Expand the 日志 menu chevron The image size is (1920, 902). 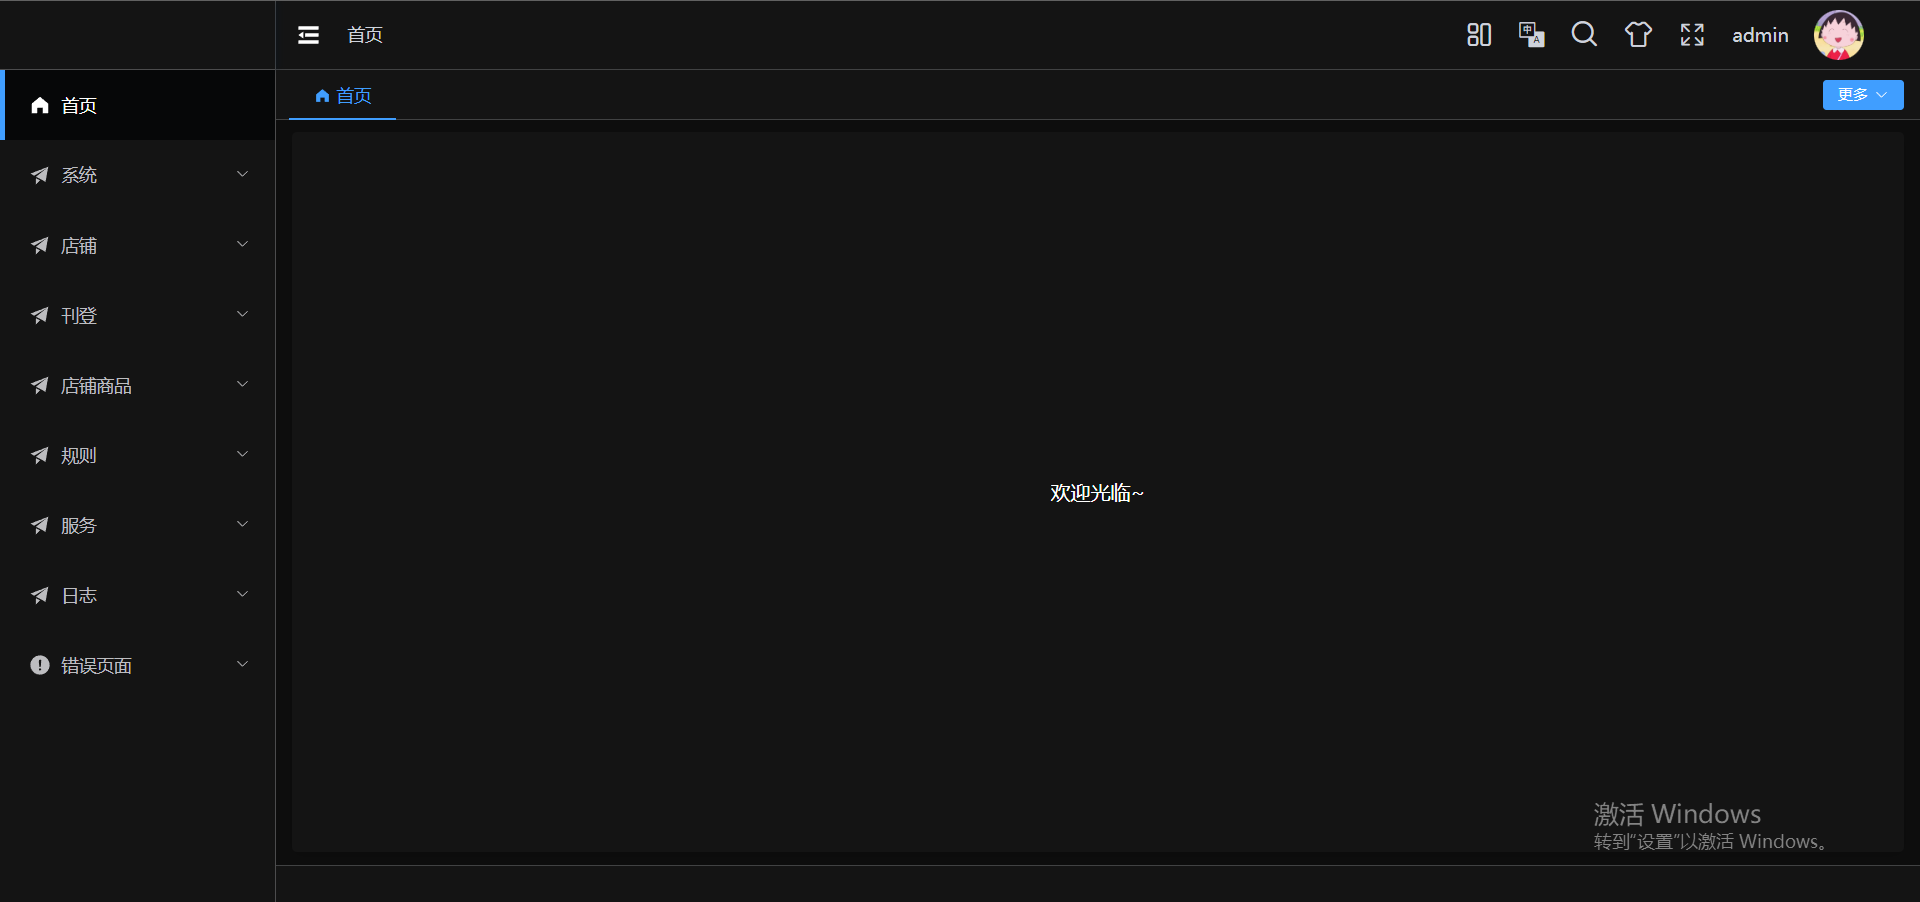[x=242, y=594]
